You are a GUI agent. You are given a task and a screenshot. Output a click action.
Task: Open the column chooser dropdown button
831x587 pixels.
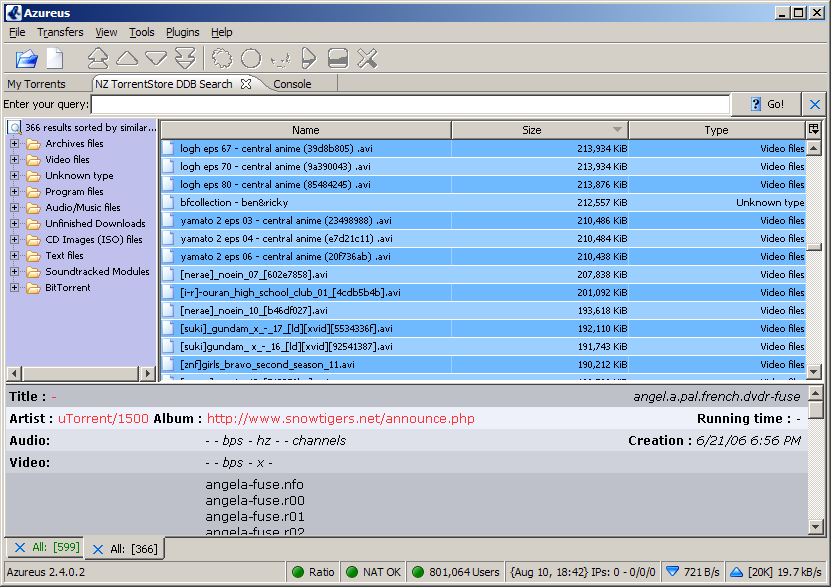click(x=814, y=130)
